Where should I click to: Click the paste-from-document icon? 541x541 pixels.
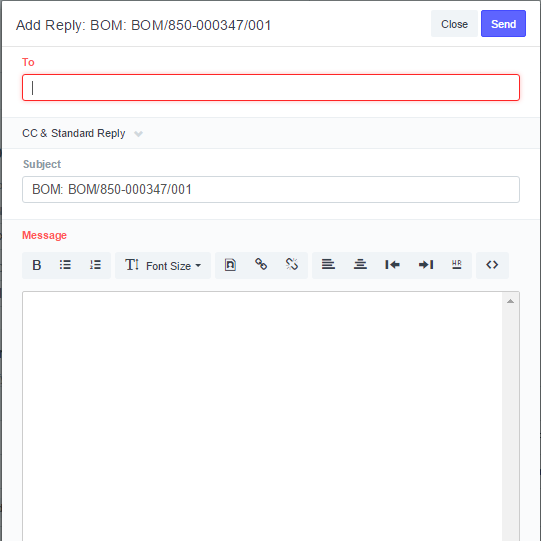coord(230,265)
